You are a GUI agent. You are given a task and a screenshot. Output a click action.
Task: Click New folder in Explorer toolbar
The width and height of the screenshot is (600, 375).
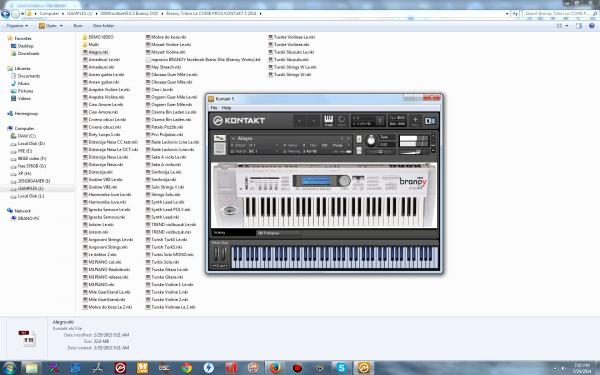[103, 26]
